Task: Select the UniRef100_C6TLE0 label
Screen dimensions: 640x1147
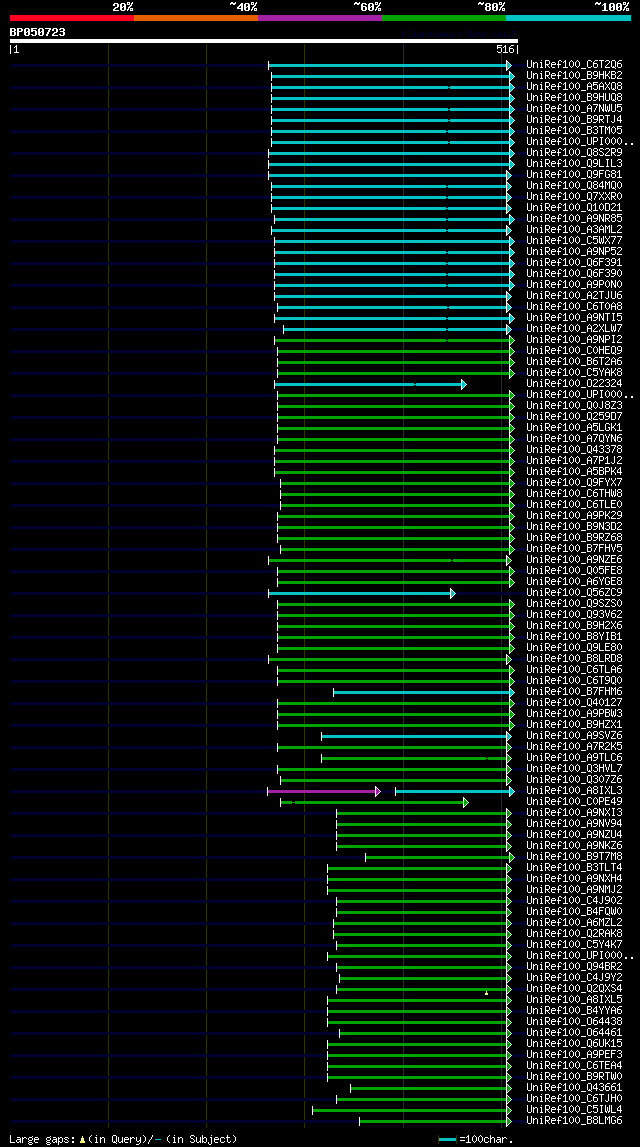Action: (x=574, y=505)
